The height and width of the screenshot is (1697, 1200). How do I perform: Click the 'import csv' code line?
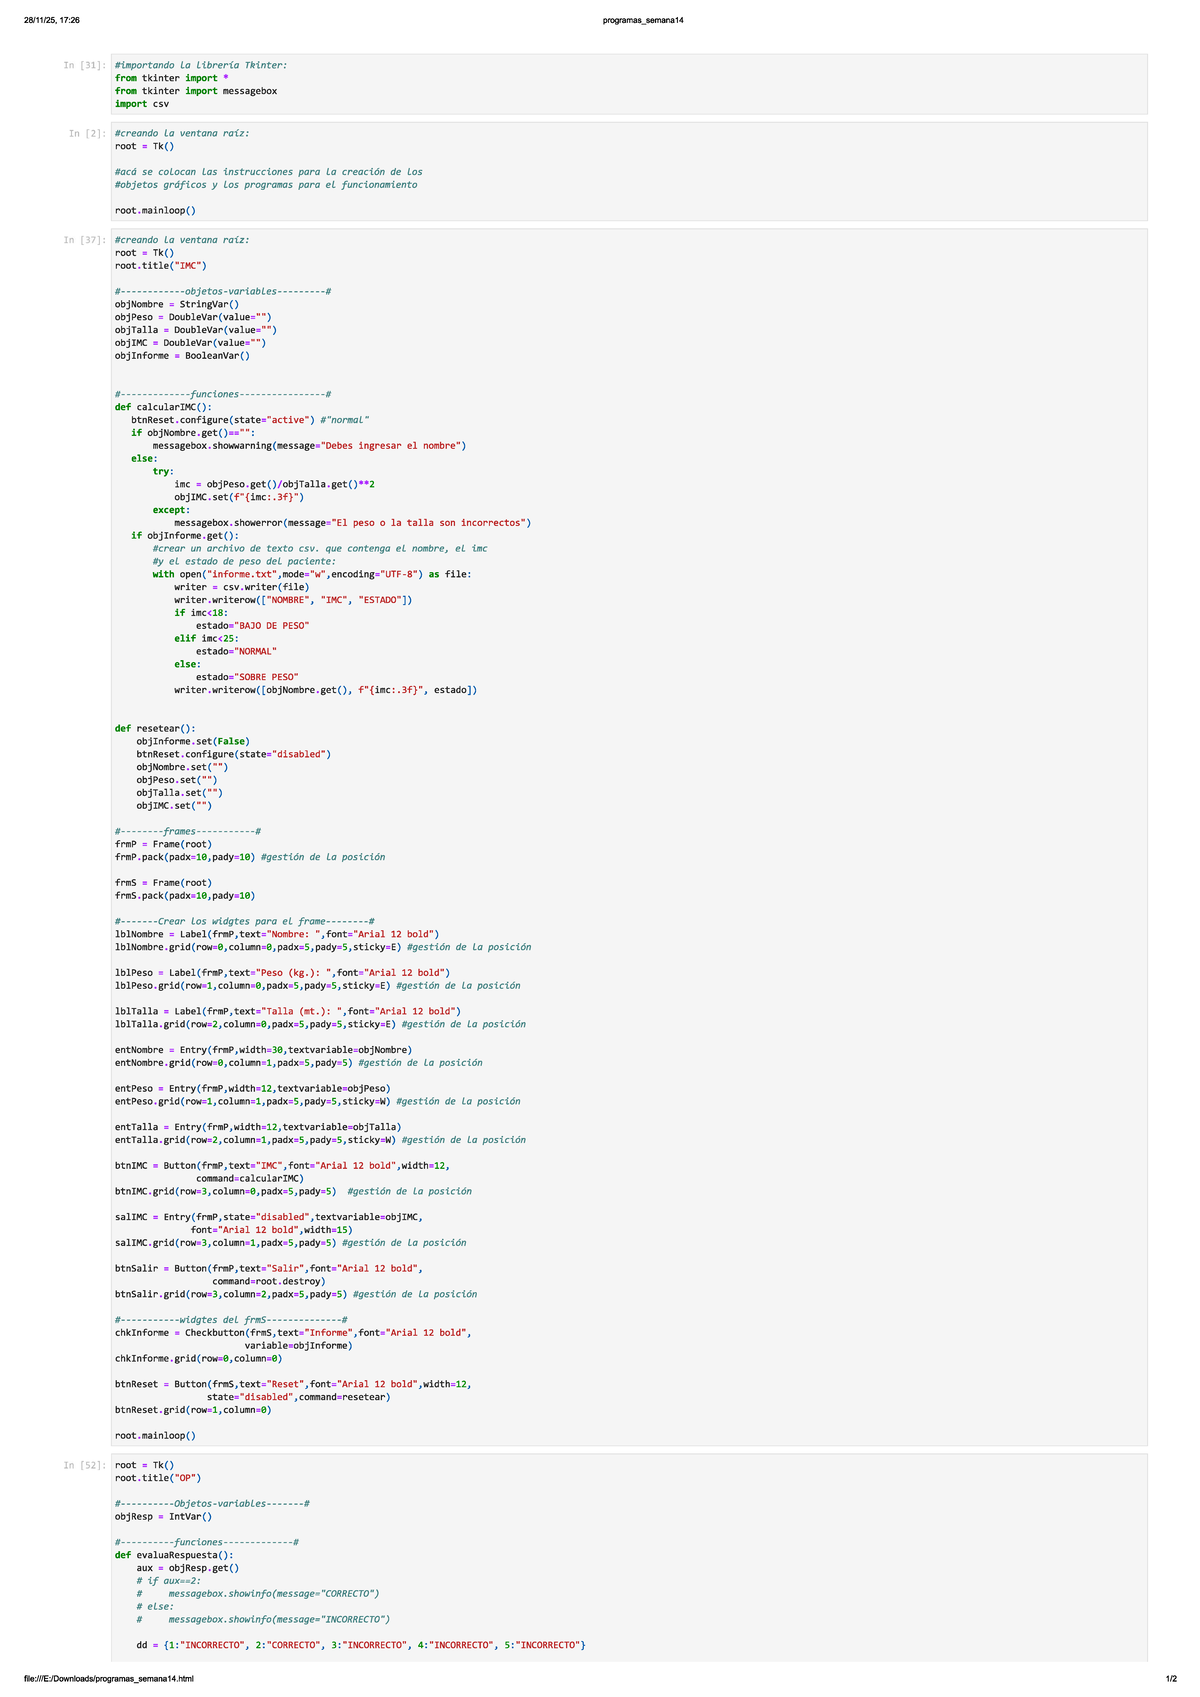pyautogui.click(x=142, y=104)
